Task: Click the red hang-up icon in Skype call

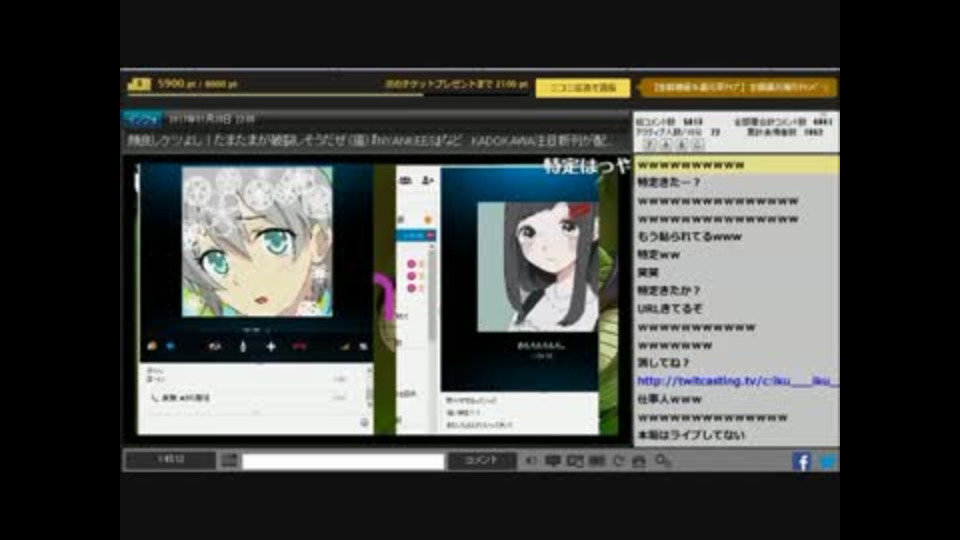Action: click(299, 347)
